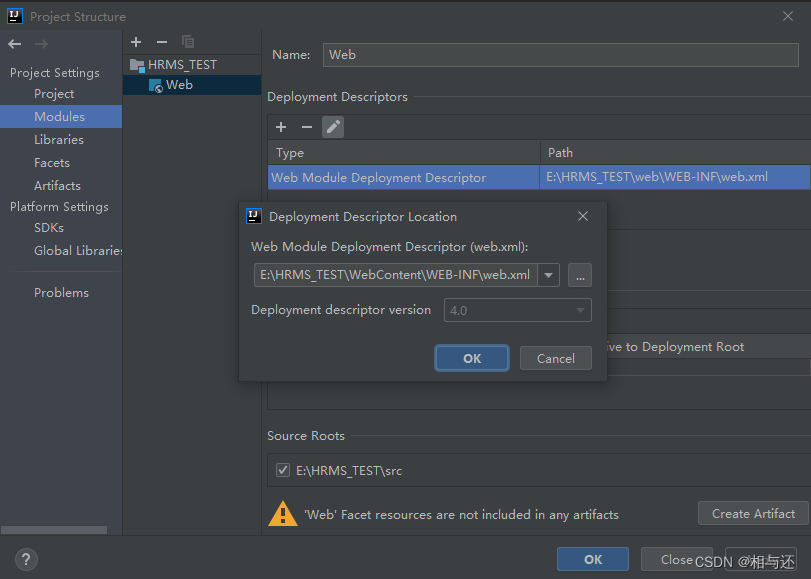Select Project in Project Settings

point(54,94)
